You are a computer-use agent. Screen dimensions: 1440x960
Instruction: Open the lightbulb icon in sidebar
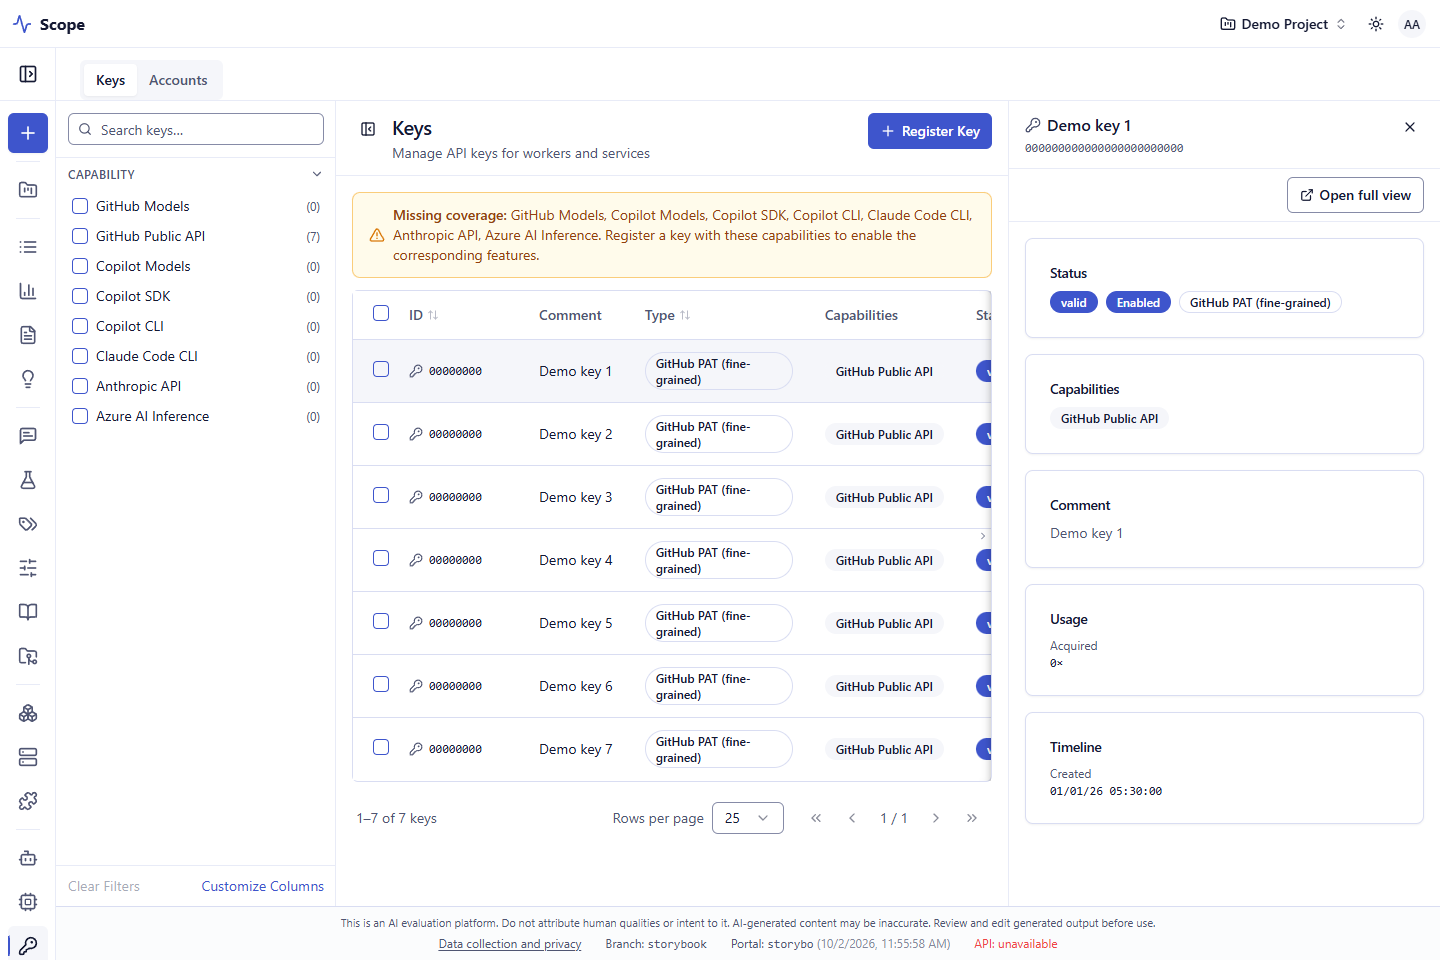(x=28, y=379)
